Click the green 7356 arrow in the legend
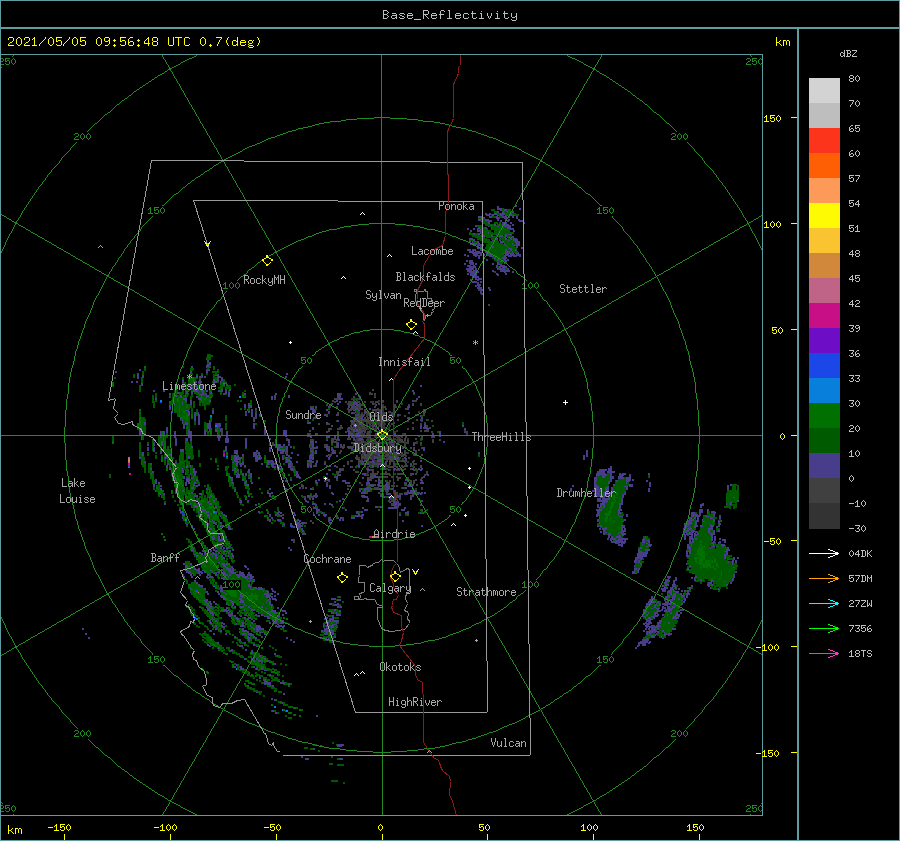Screen dimensions: 900x841 (x=824, y=629)
